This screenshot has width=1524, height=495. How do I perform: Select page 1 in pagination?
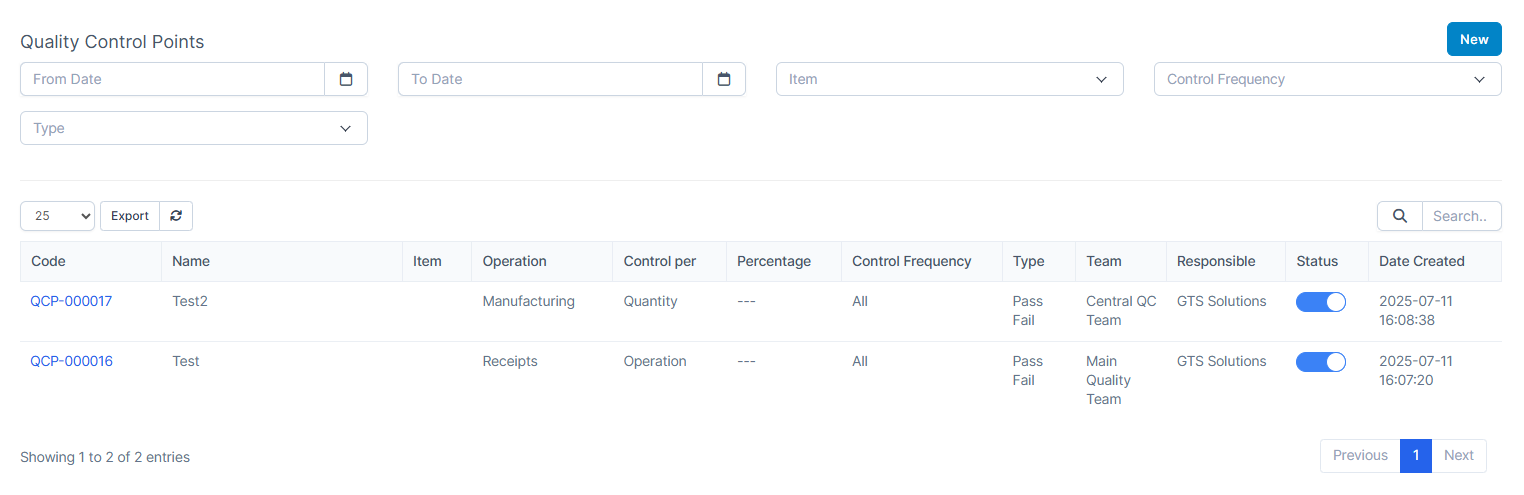pos(1415,455)
